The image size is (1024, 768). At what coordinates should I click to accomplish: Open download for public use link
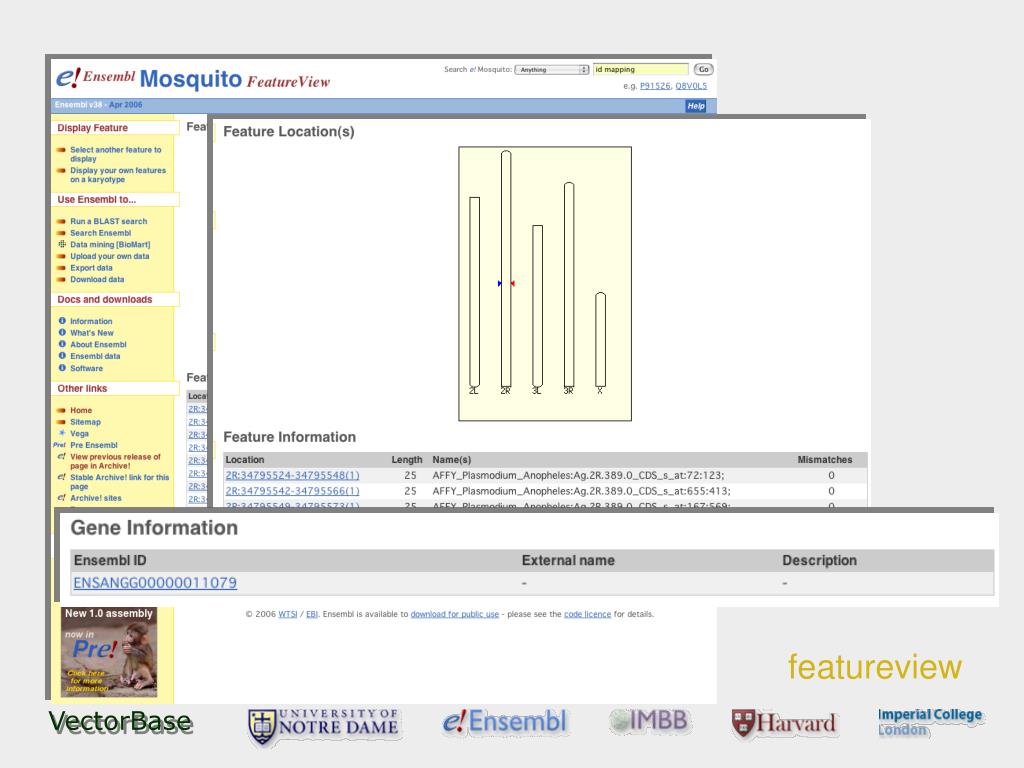point(455,615)
